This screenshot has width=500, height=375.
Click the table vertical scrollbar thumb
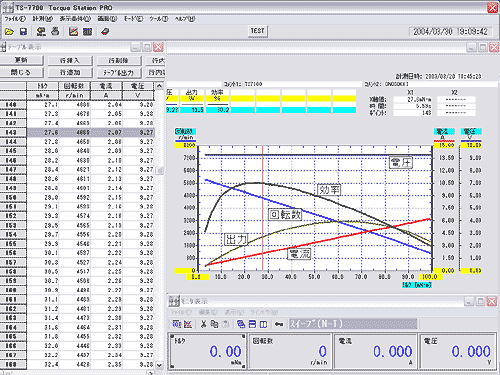click(x=160, y=171)
